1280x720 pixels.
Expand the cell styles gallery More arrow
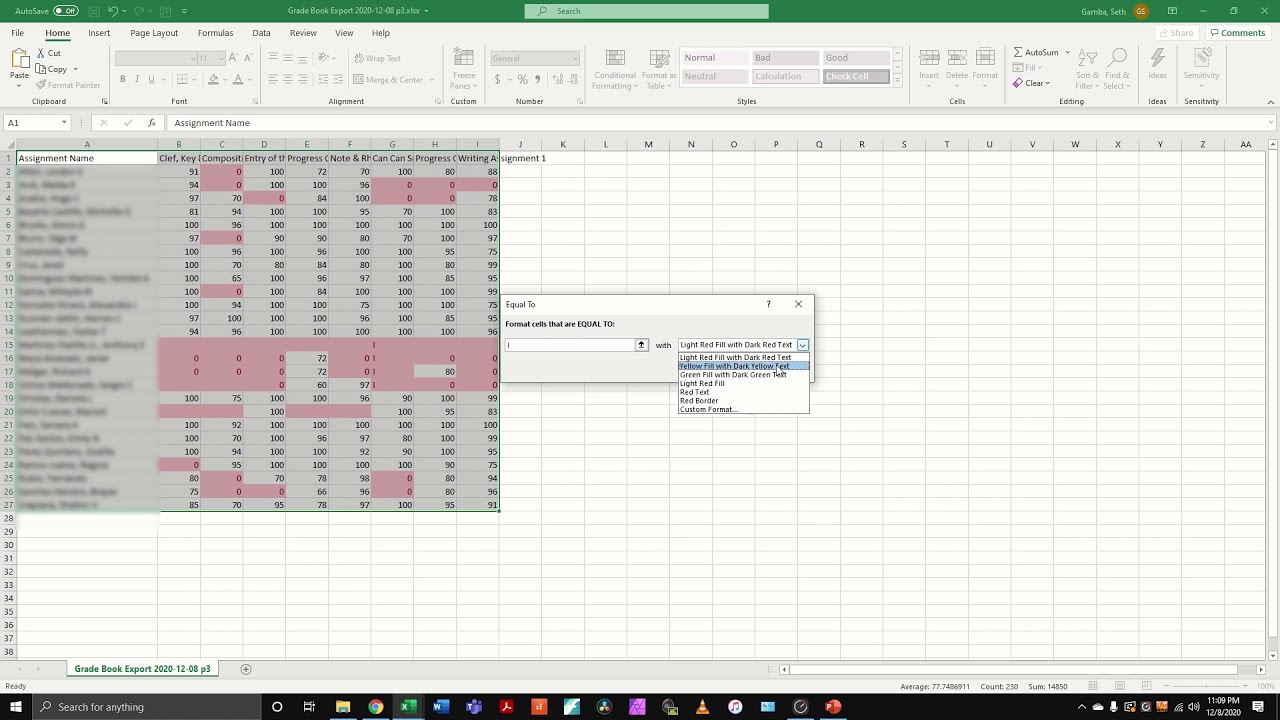coord(897,81)
